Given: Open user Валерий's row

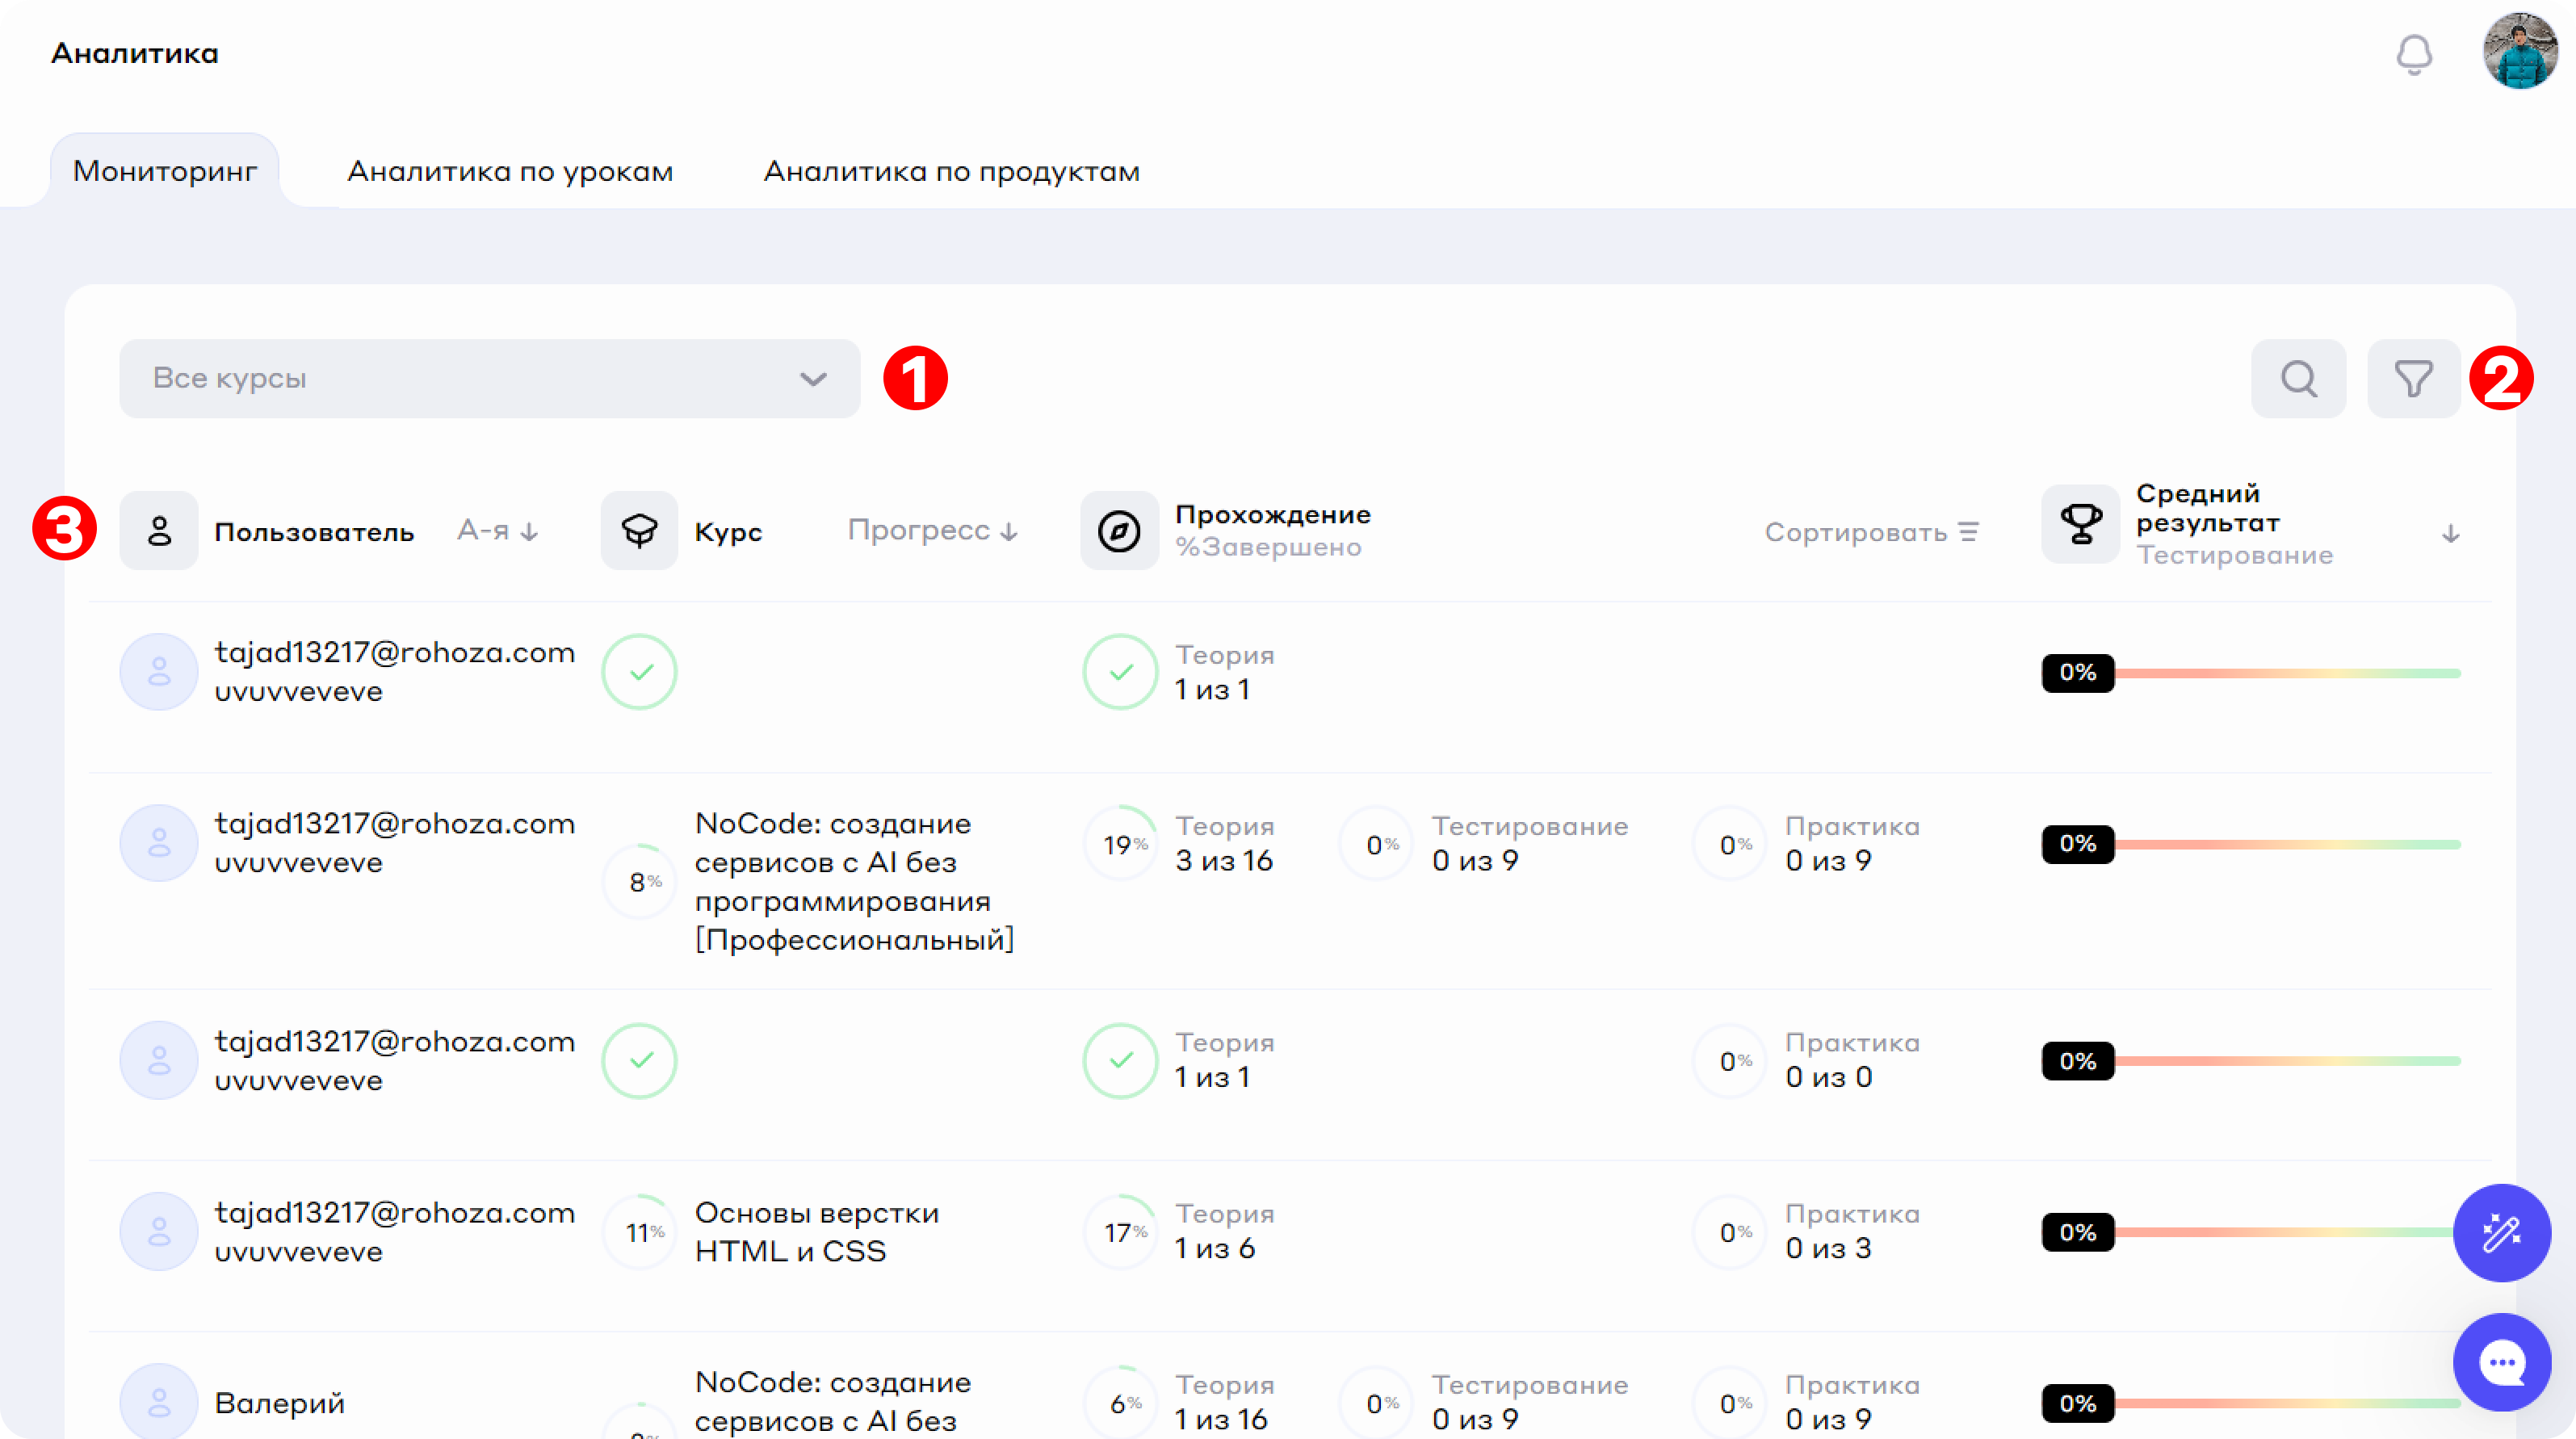Looking at the screenshot, I should 279,1403.
